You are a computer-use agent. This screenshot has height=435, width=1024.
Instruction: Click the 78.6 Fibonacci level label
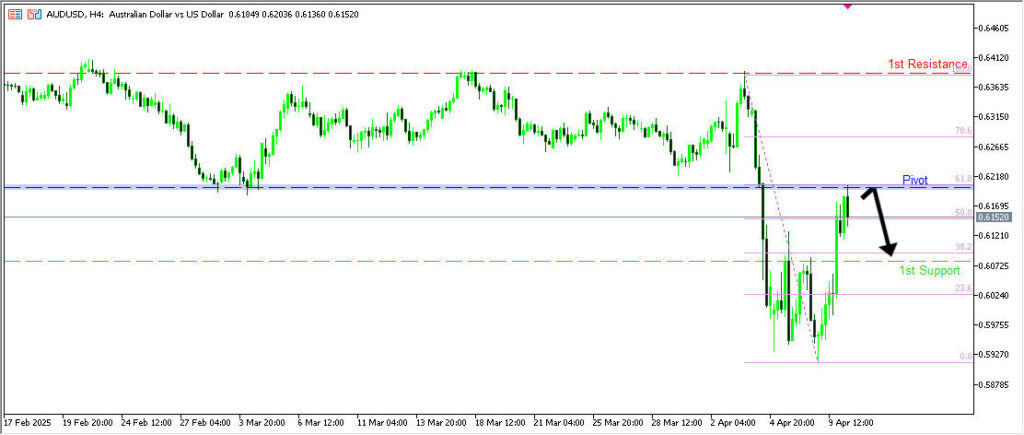pyautogui.click(x=962, y=130)
